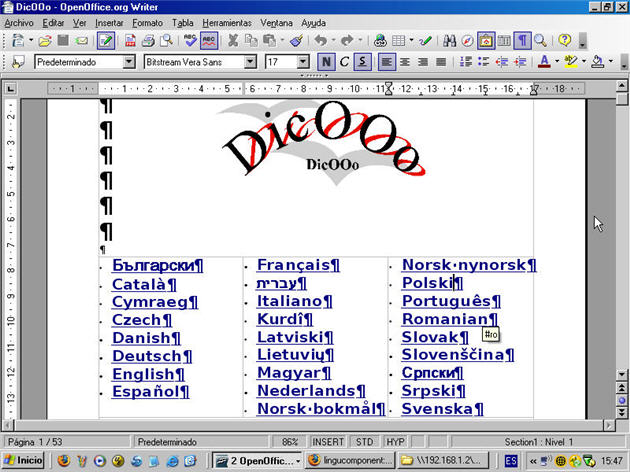Click the Zoom magnifier icon

pyautogui.click(x=540, y=41)
